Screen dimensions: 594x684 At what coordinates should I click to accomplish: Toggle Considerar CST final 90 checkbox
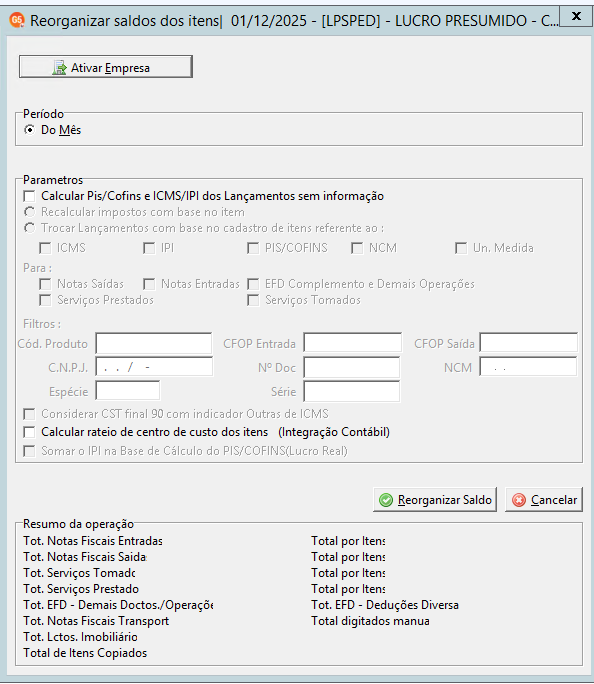(29, 414)
